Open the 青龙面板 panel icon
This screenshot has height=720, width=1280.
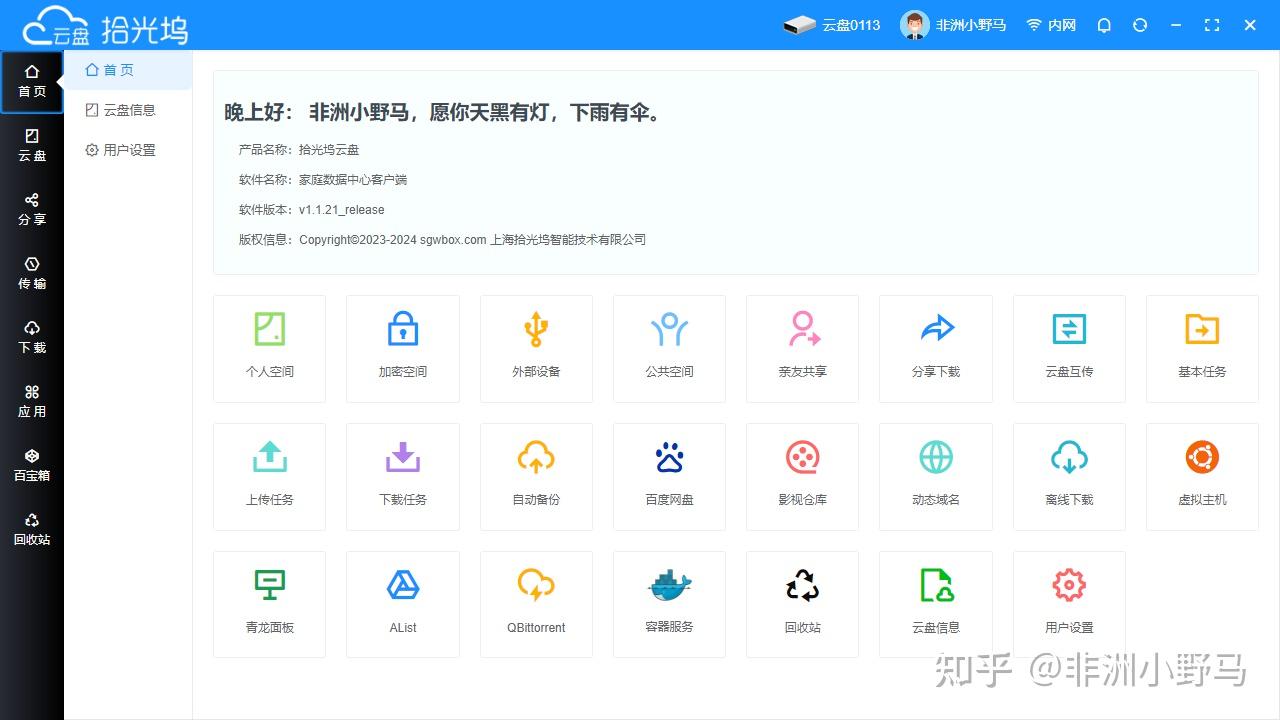tap(269, 604)
